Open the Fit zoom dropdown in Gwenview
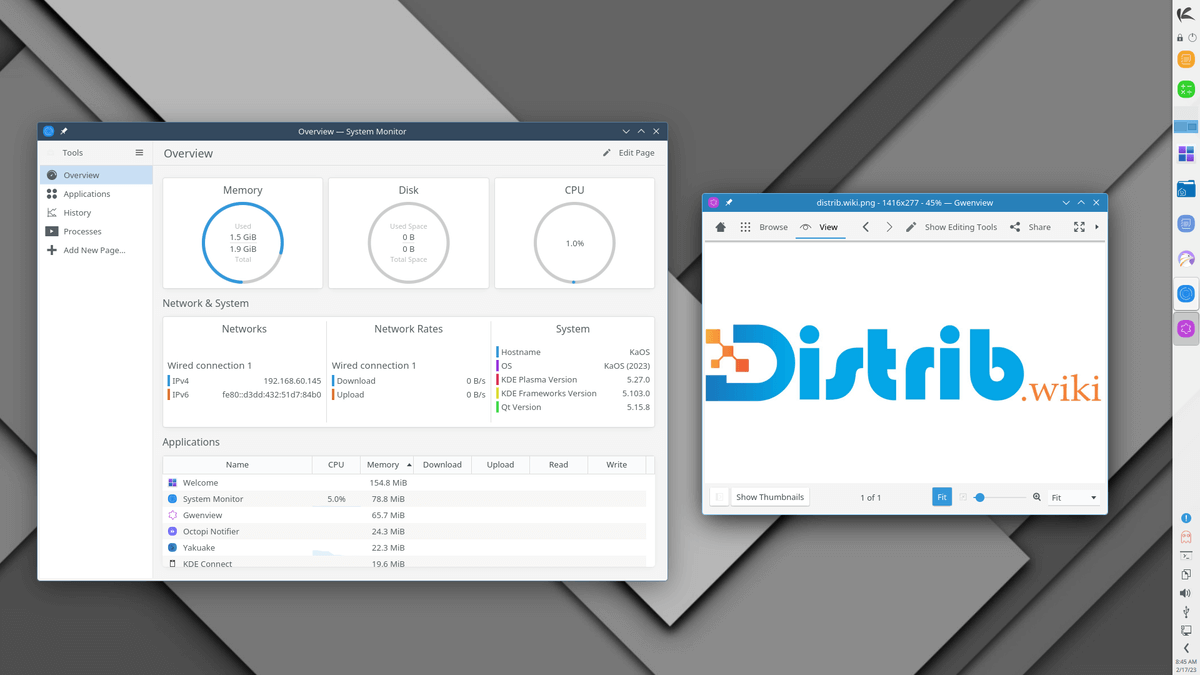This screenshot has height=675, width=1200. [x=1074, y=497]
